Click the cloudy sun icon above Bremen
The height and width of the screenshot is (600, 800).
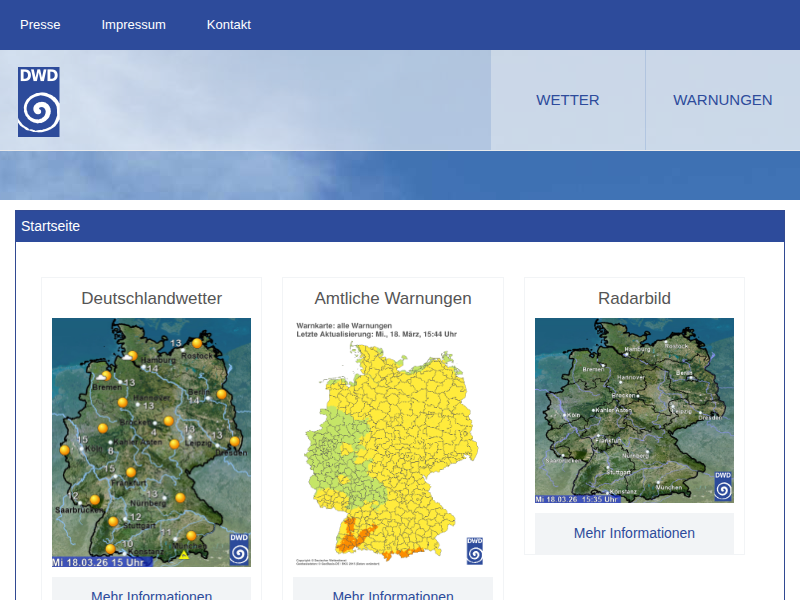point(105,375)
